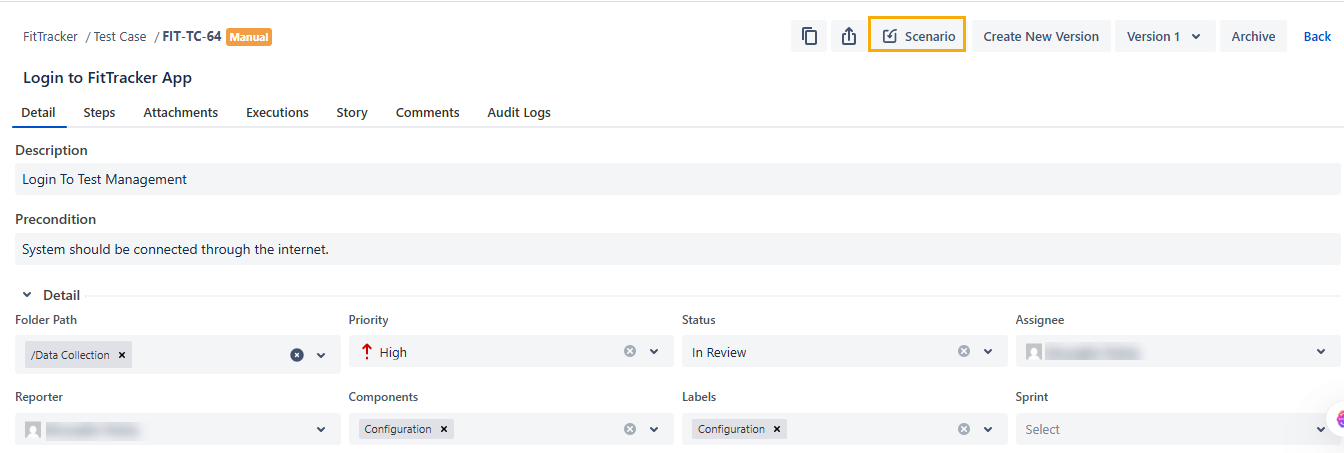Click the Archive button
This screenshot has height=453, width=1344.
1253,36
